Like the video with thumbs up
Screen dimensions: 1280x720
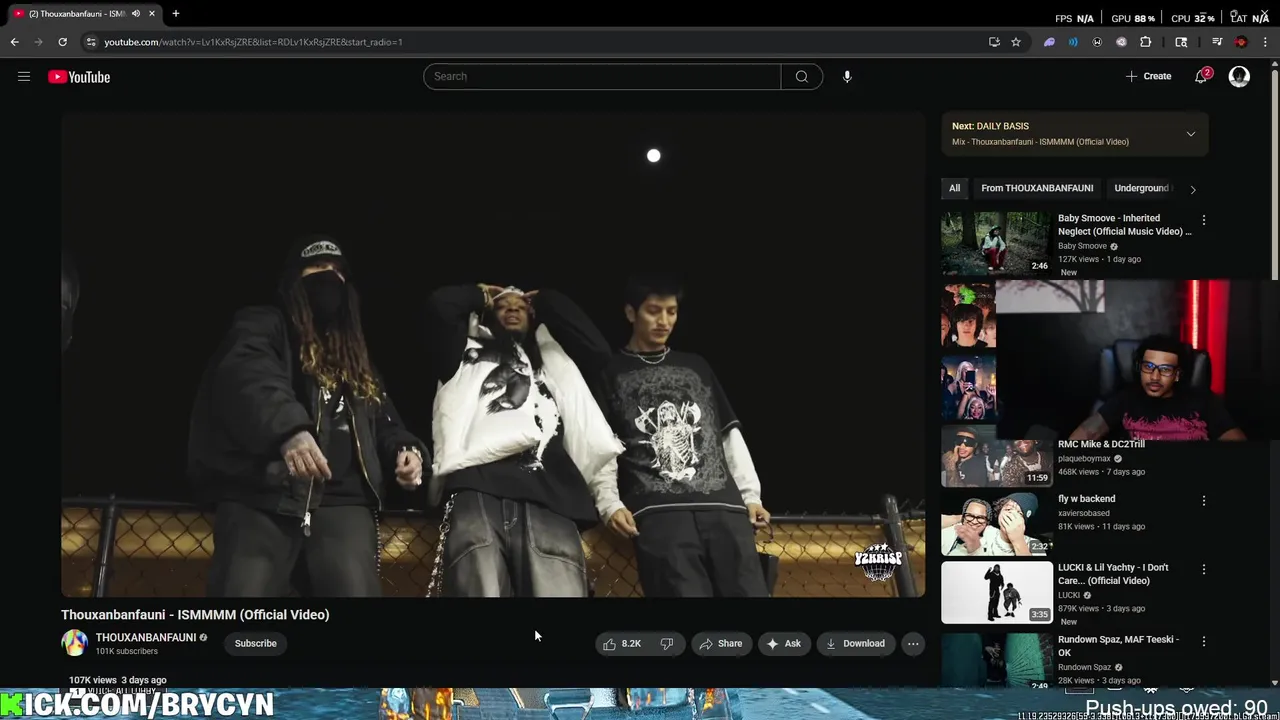[x=622, y=644]
